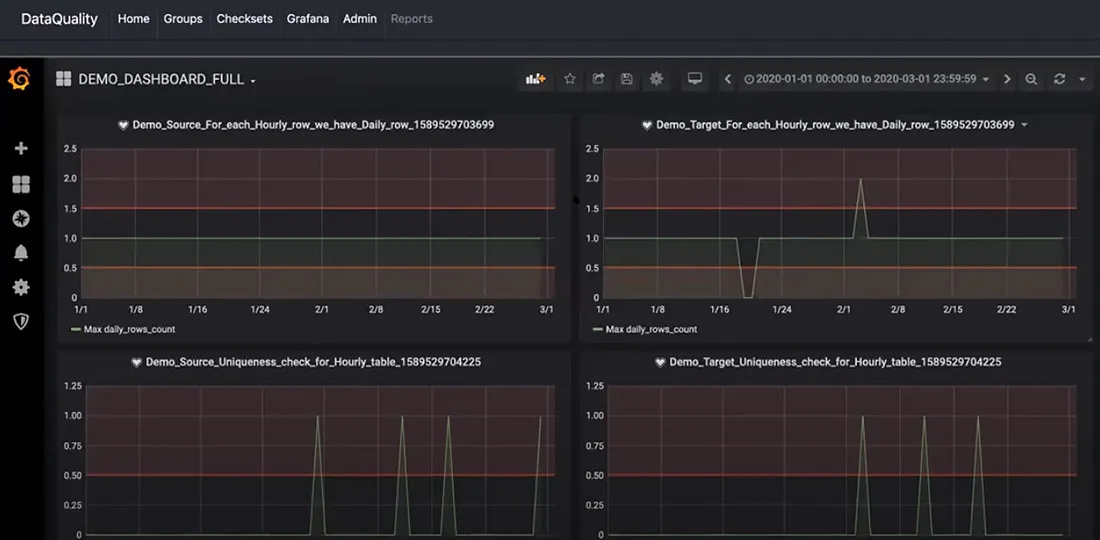1100x540 pixels.
Task: Open Server Admin shield icon
Action: point(21,321)
